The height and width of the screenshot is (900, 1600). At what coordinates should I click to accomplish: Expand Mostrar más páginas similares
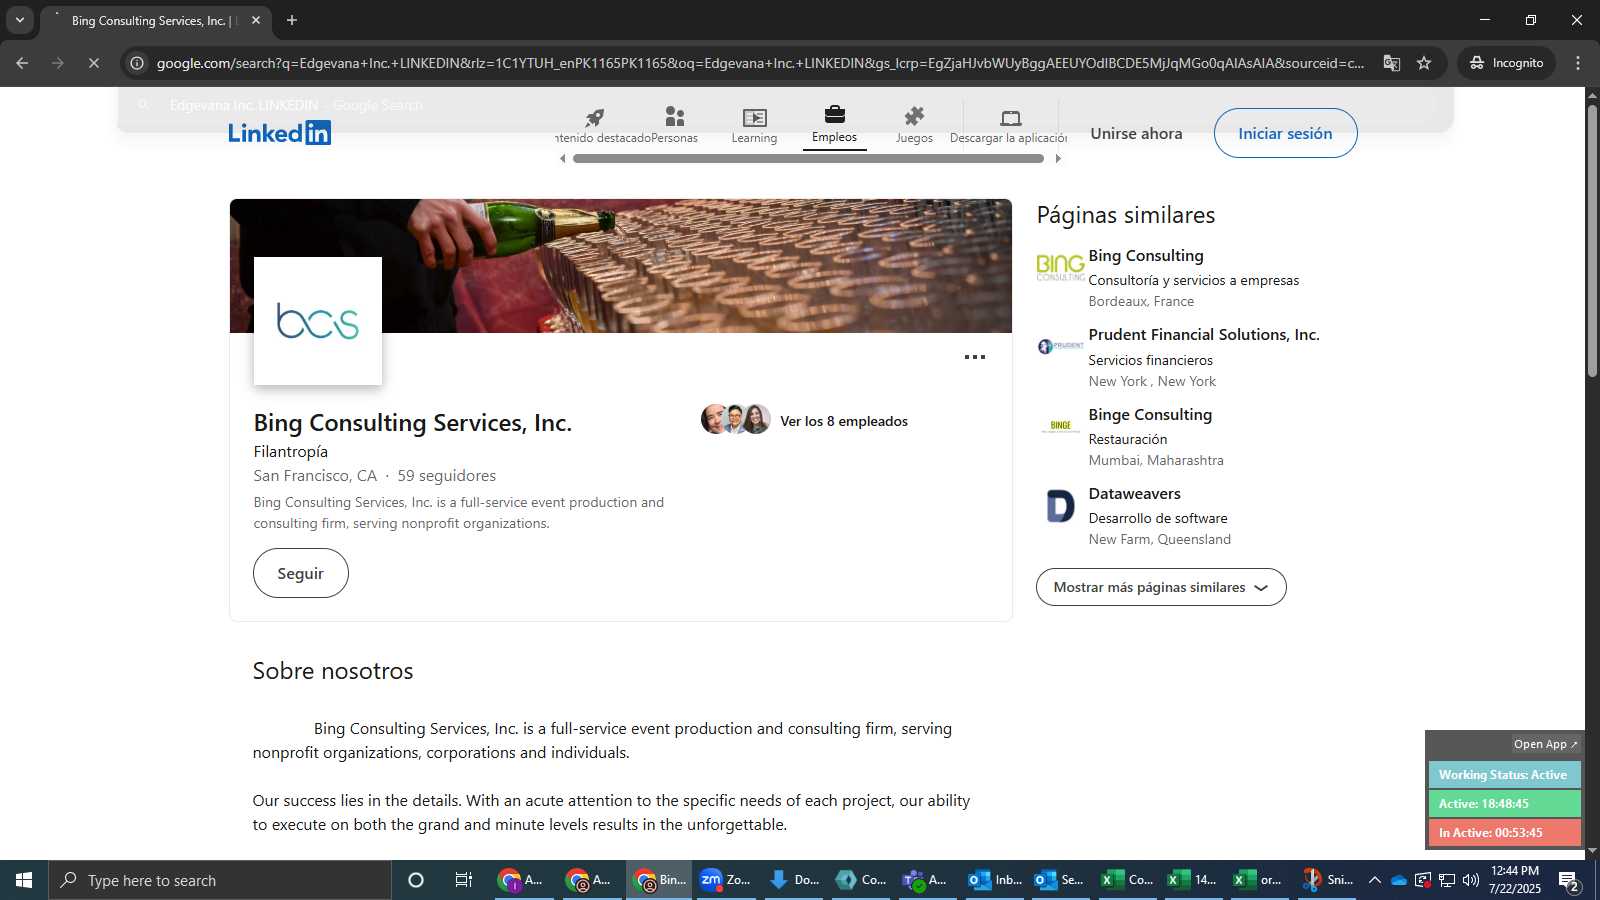pos(1161,587)
